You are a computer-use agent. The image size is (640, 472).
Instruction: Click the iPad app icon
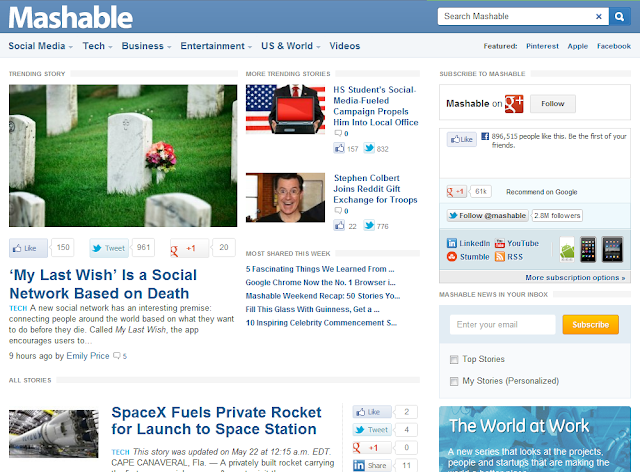tap(613, 249)
